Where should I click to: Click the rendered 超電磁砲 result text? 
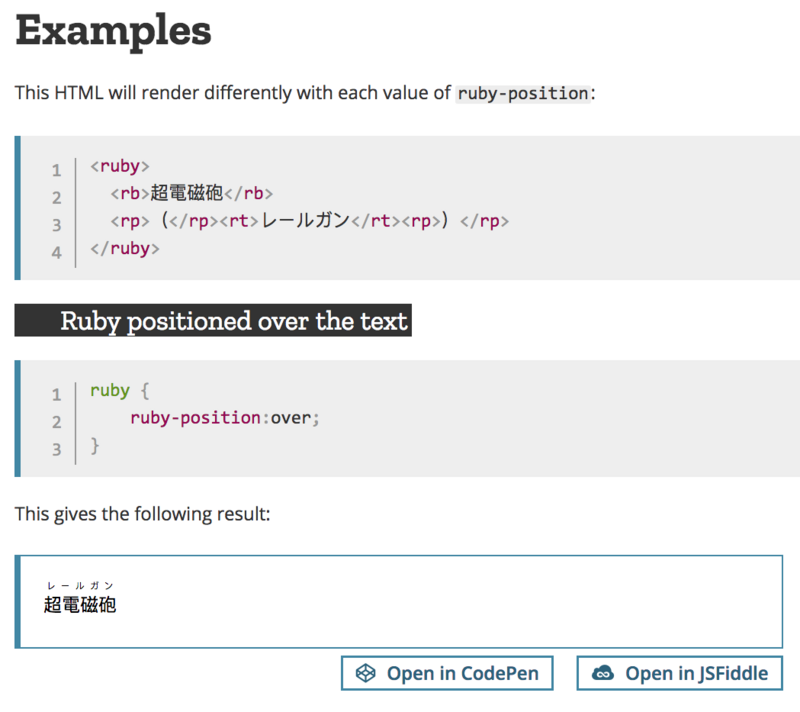[80, 605]
